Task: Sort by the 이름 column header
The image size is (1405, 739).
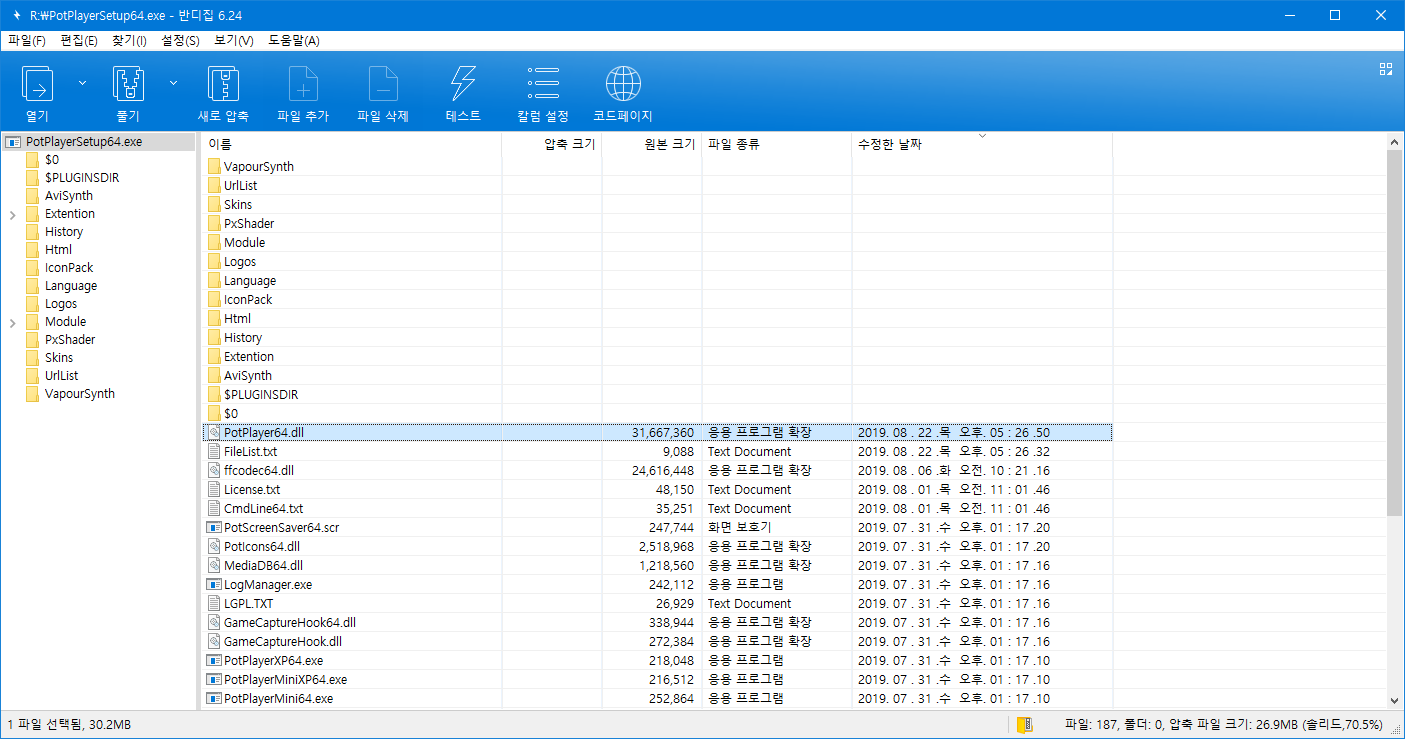Action: point(352,144)
